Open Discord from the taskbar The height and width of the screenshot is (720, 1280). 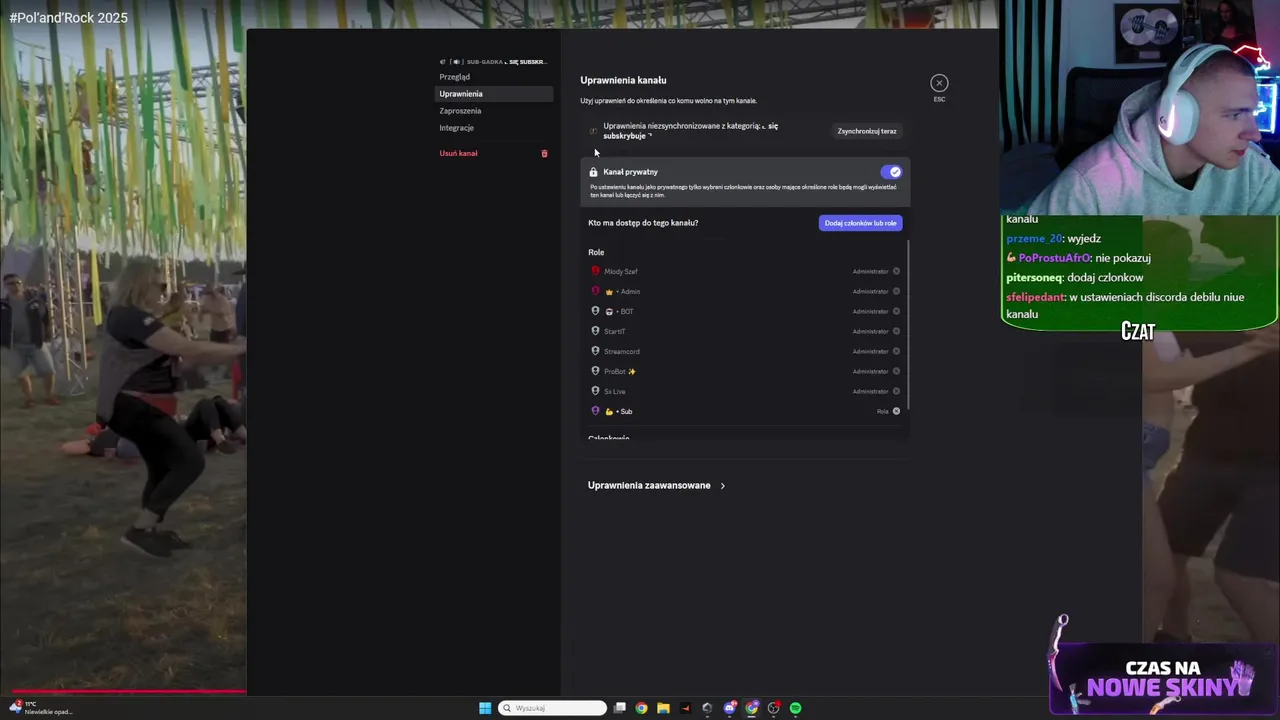click(x=730, y=708)
